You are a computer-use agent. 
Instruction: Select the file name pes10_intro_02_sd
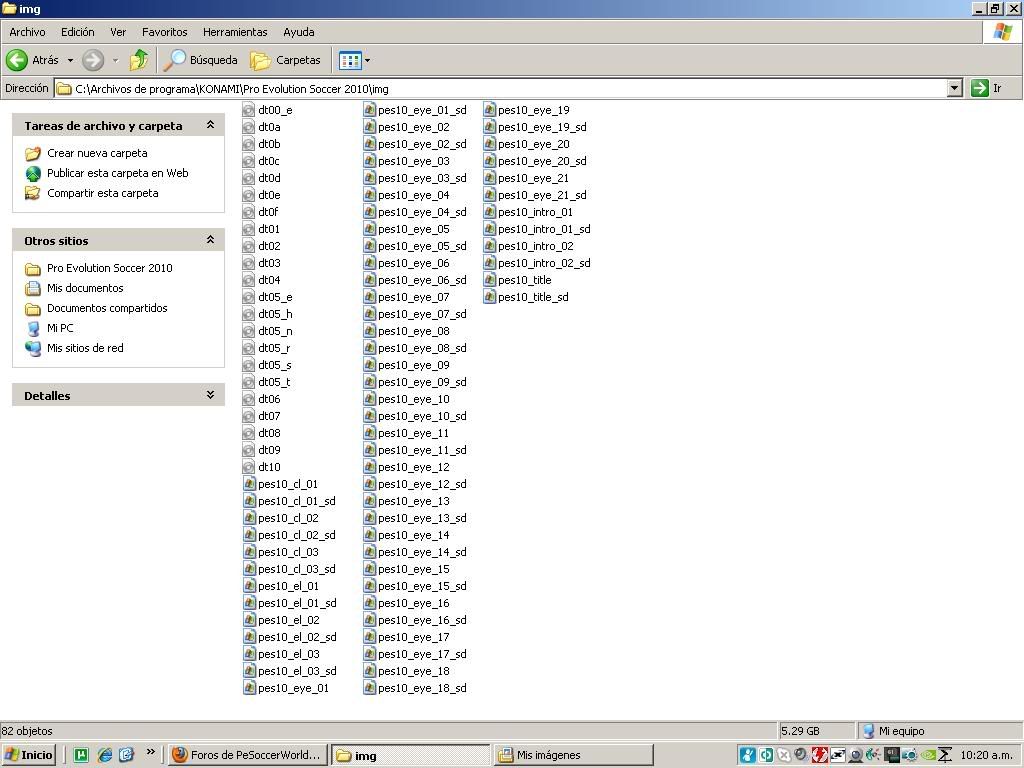click(545, 263)
